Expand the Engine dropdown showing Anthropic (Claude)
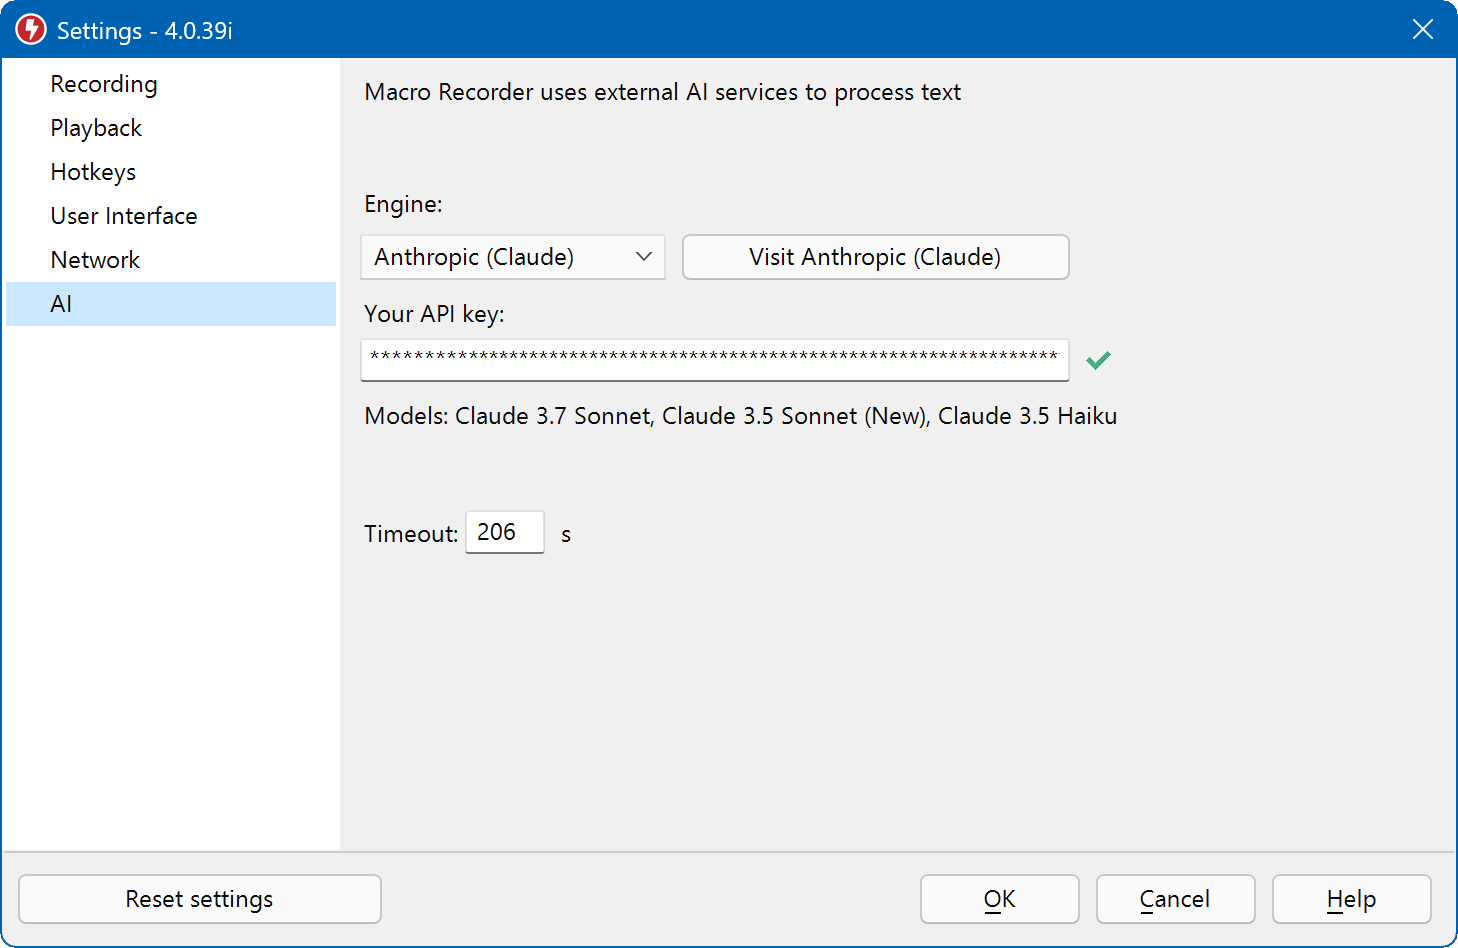This screenshot has height=948, width=1458. (x=512, y=257)
